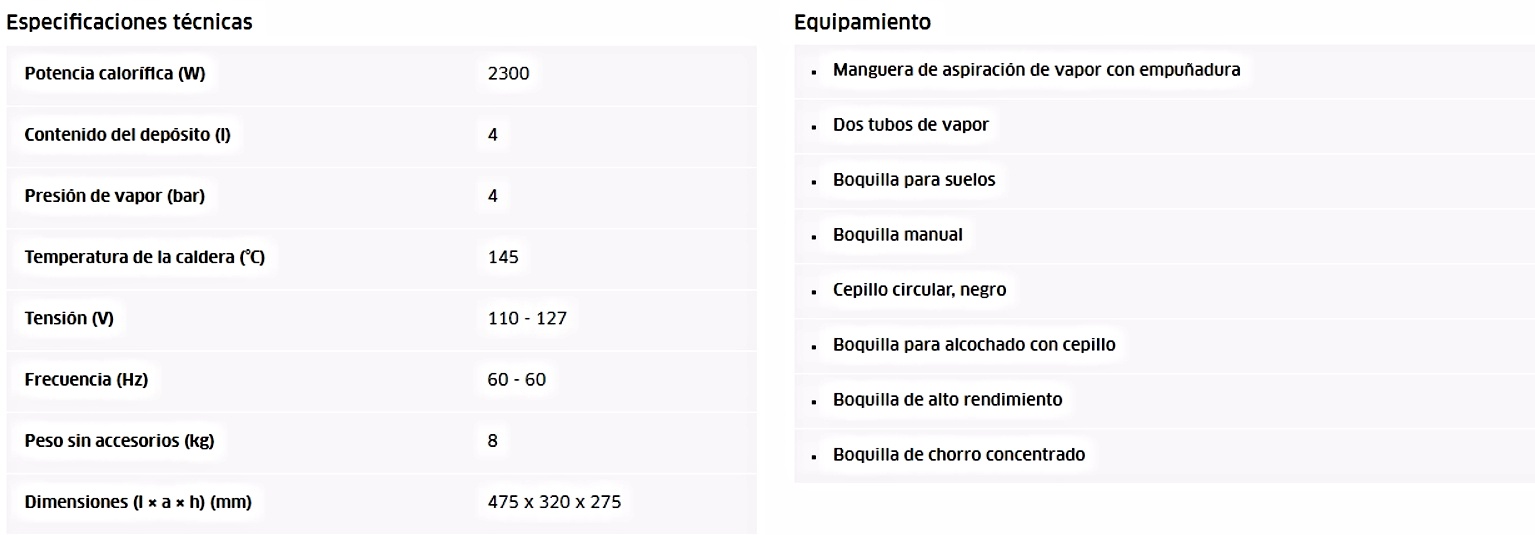Click the 110 - 127 voltage value
The height and width of the screenshot is (535, 1535).
(x=526, y=319)
